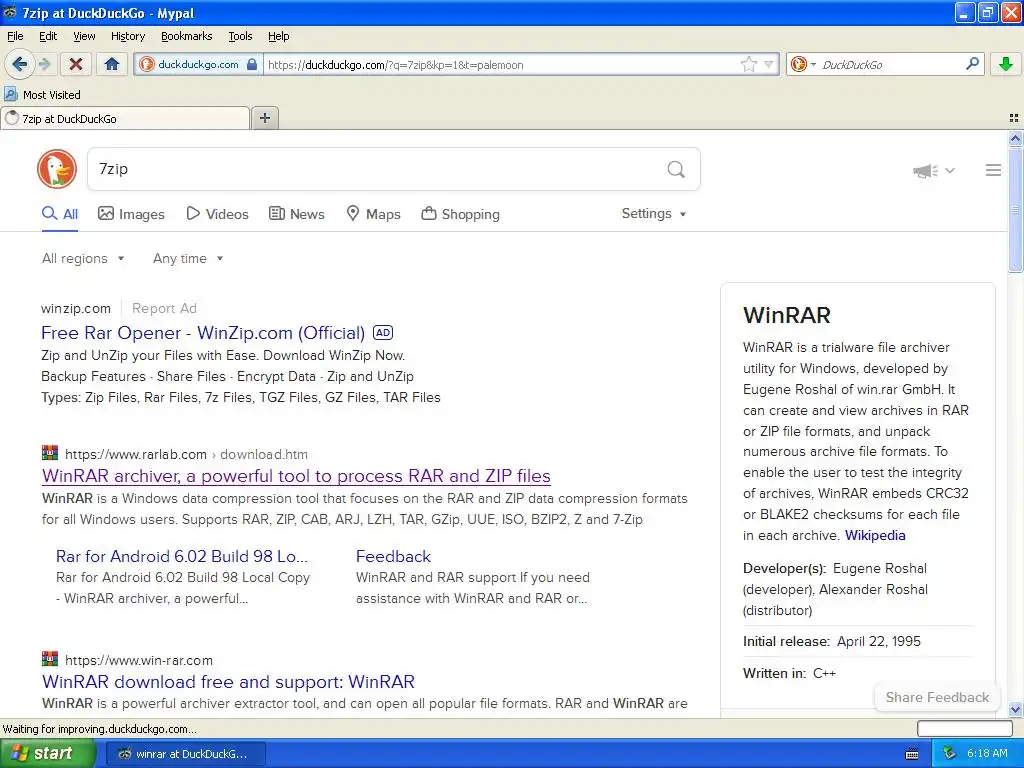The image size is (1024, 768).
Task: Click the AD badge next to WinZip result
Action: click(383, 332)
